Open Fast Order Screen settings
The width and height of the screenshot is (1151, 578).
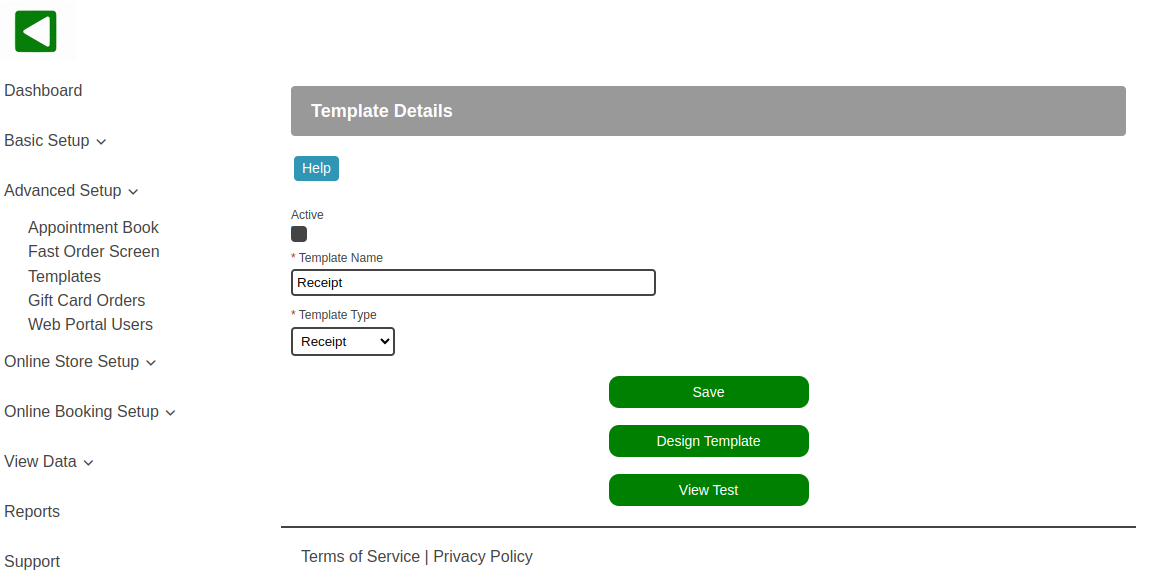point(94,251)
